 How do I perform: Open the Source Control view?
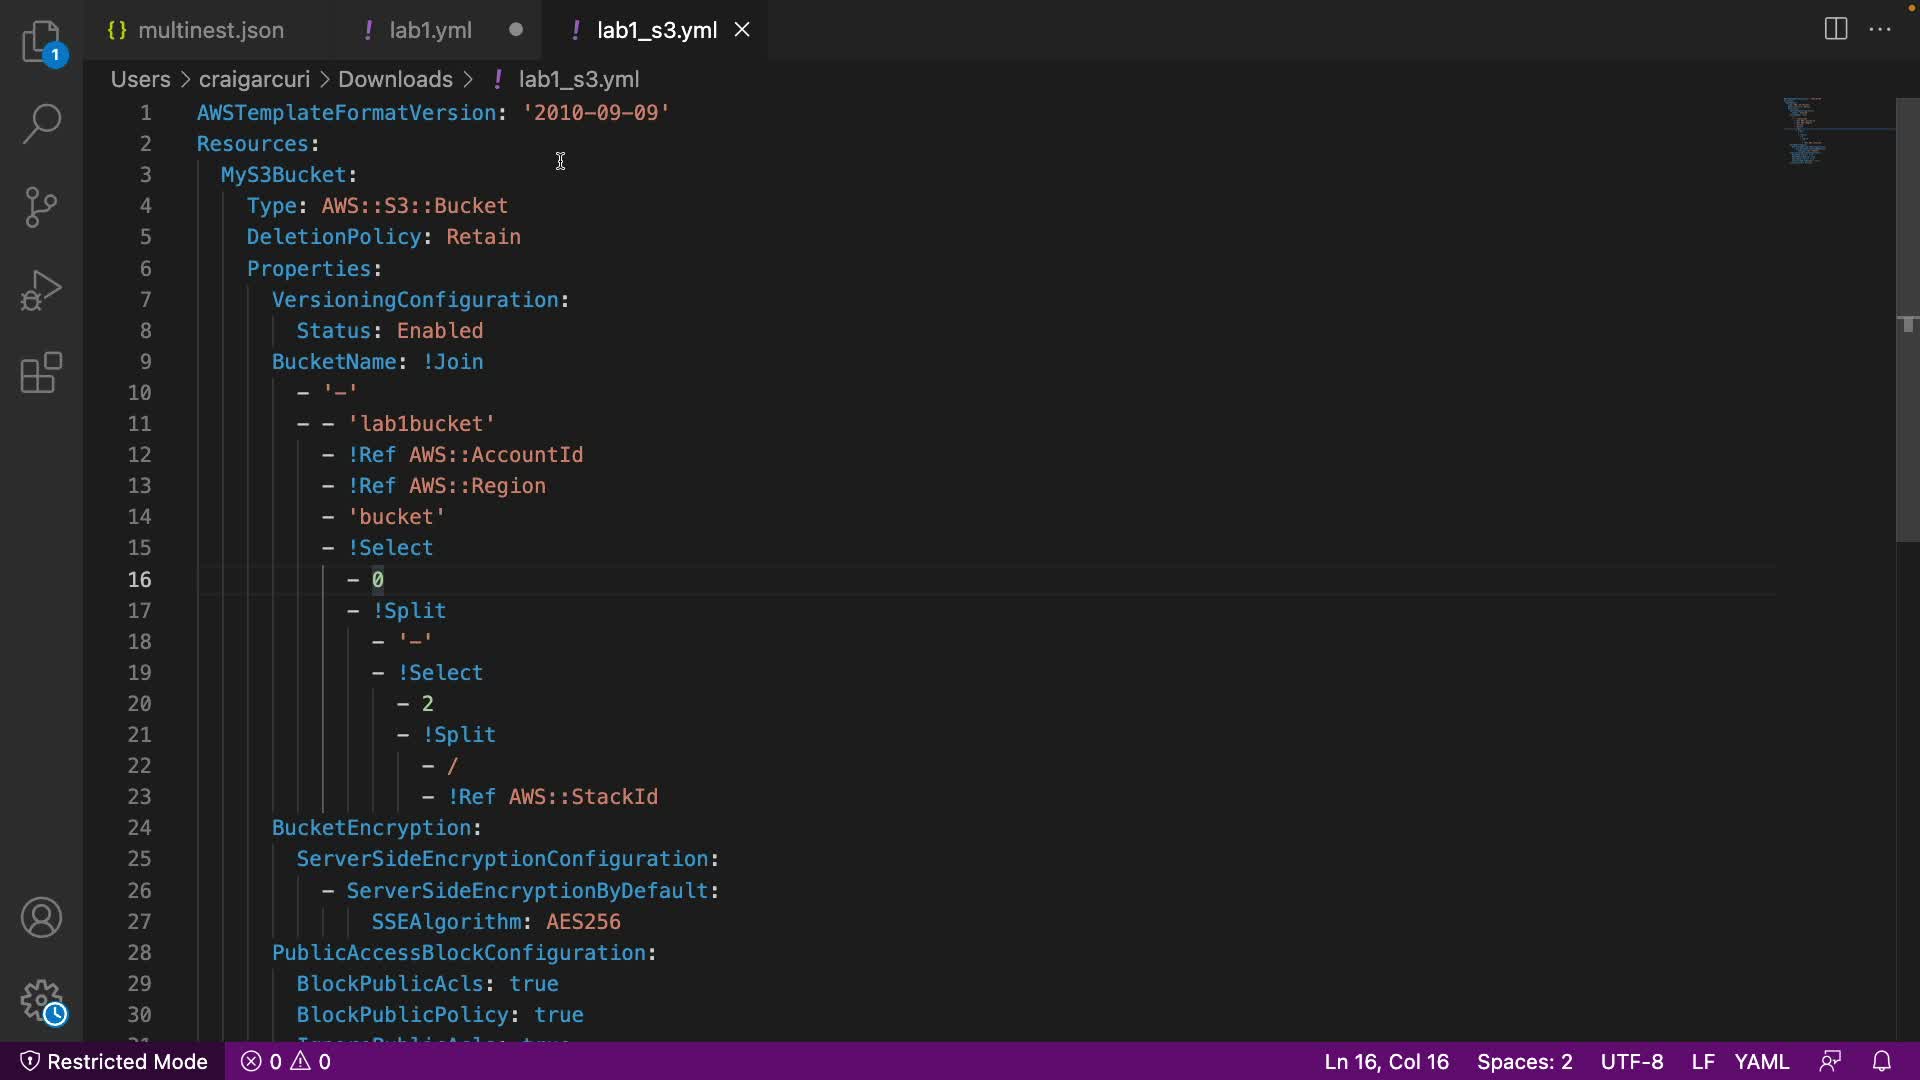[x=41, y=207]
